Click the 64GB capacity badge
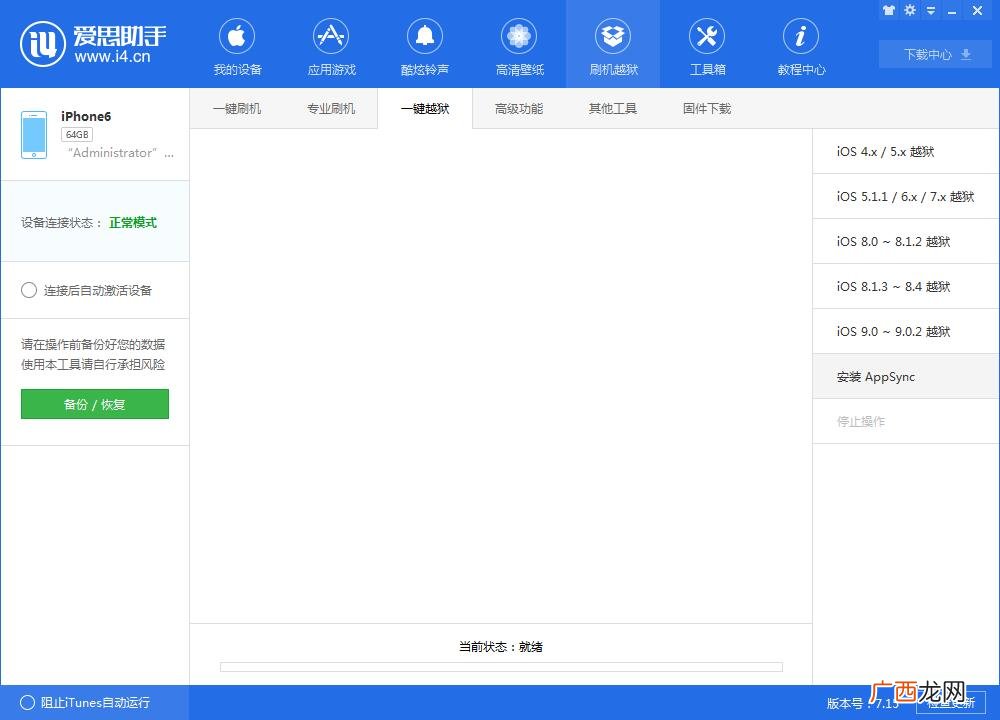 (x=77, y=135)
